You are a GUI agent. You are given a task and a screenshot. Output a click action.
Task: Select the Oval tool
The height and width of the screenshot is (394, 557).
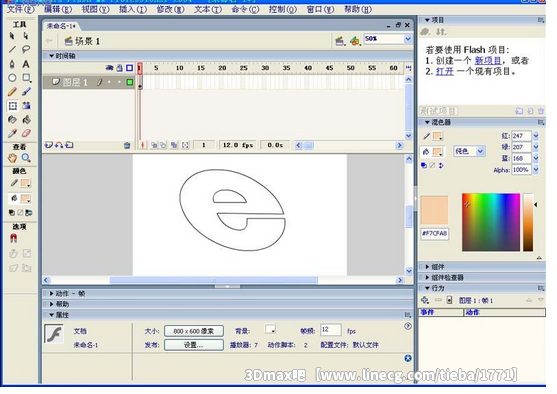coord(12,78)
